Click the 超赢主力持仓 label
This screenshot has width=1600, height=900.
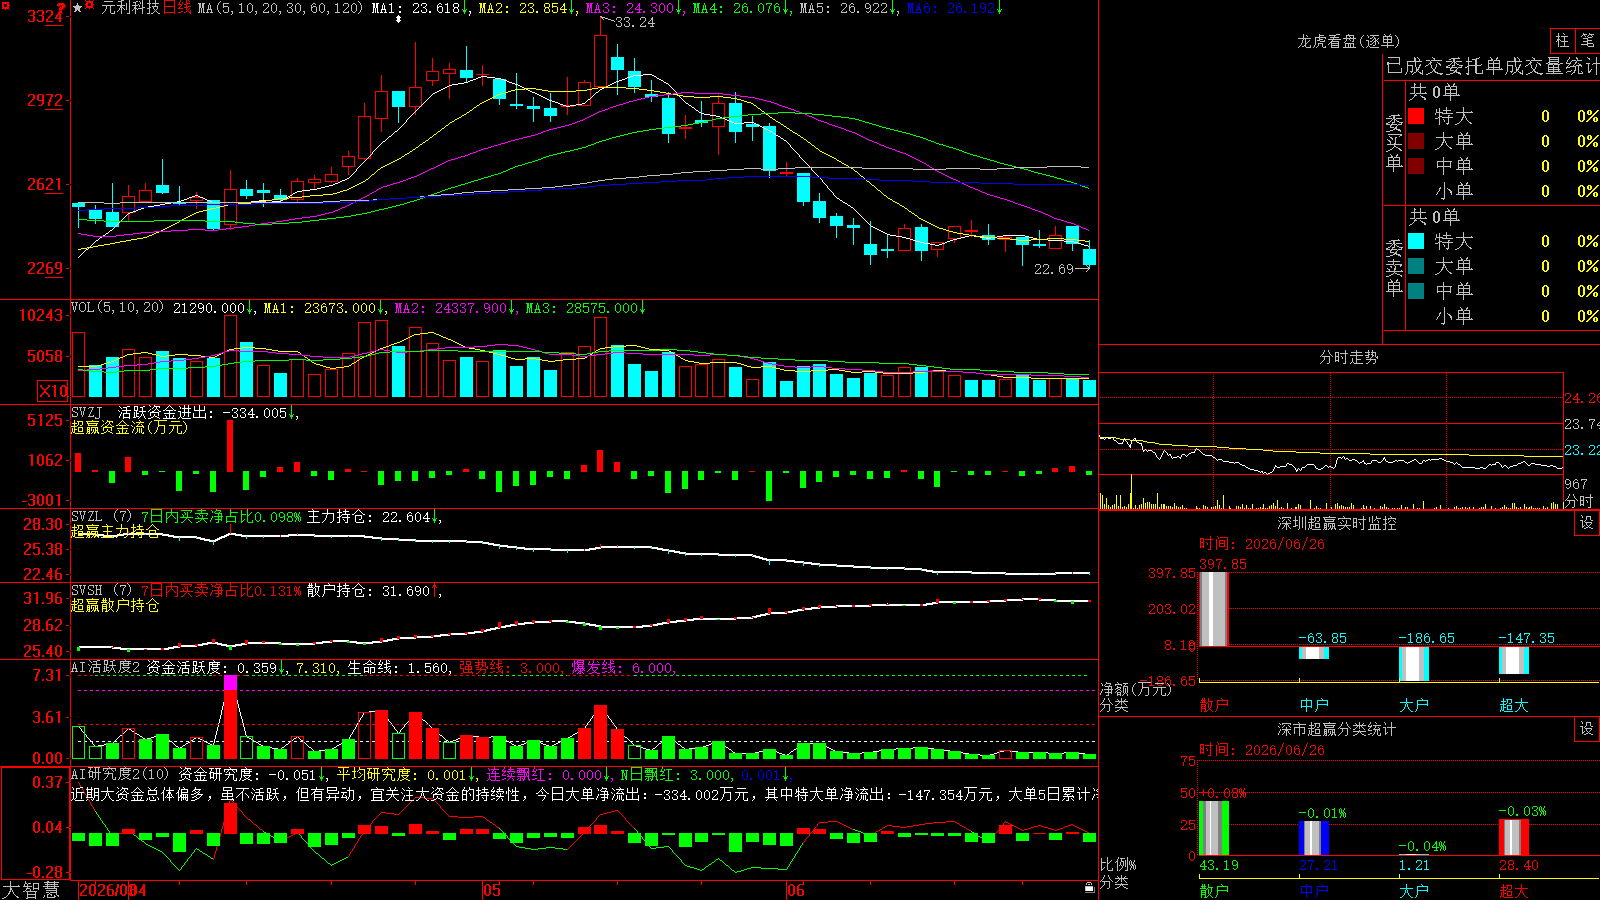115,531
